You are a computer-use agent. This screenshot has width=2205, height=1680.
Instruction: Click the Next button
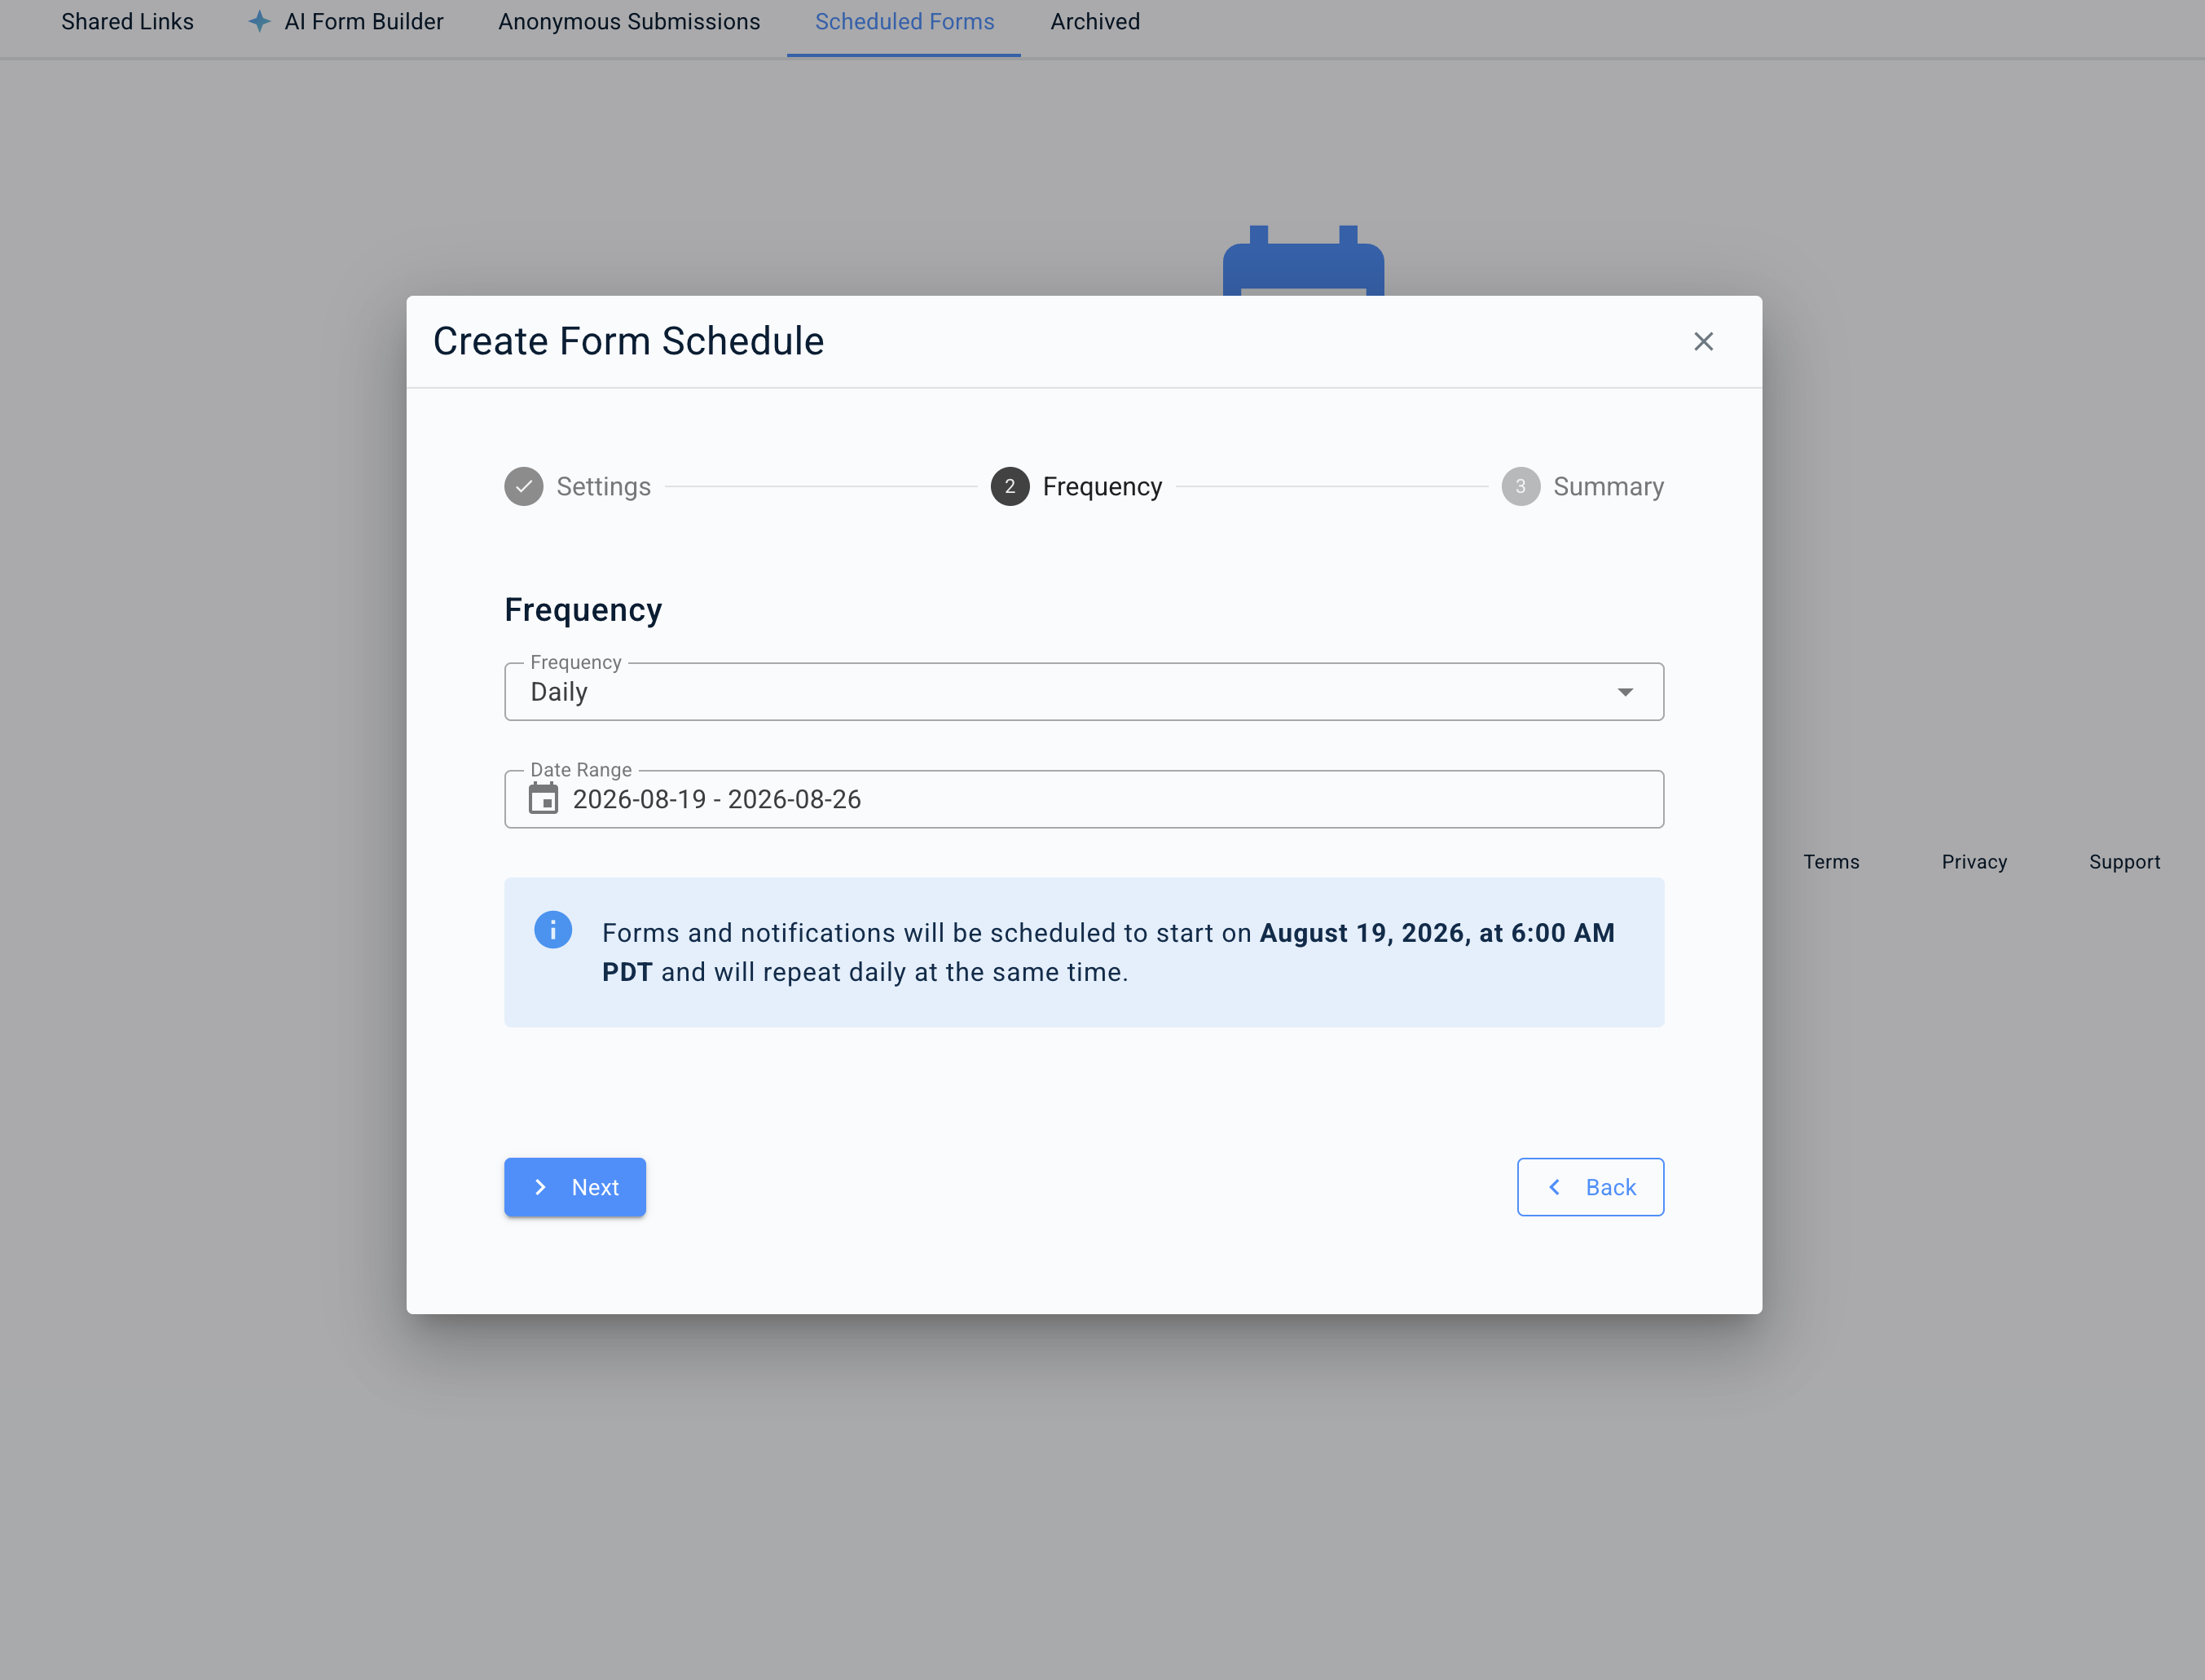point(575,1187)
